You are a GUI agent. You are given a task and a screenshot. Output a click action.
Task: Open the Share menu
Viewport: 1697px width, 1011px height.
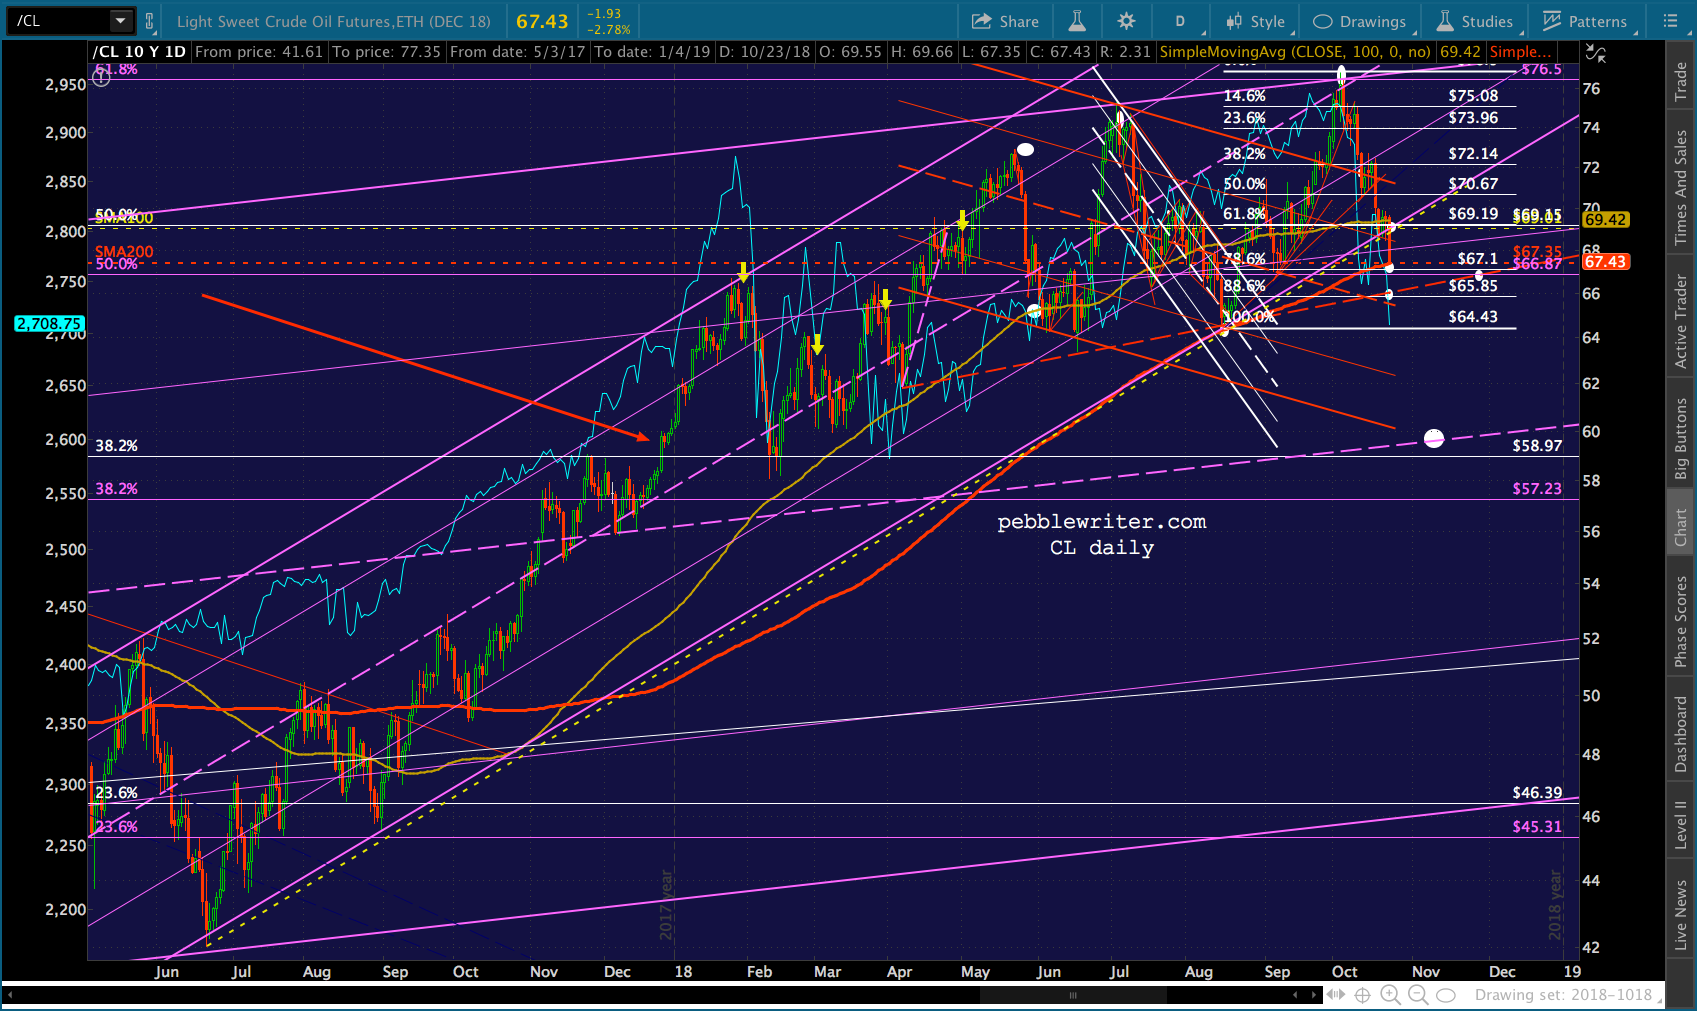tap(1005, 21)
